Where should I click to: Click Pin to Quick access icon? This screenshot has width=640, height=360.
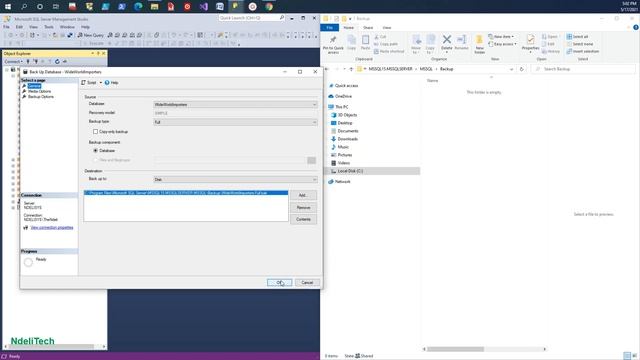point(333,39)
